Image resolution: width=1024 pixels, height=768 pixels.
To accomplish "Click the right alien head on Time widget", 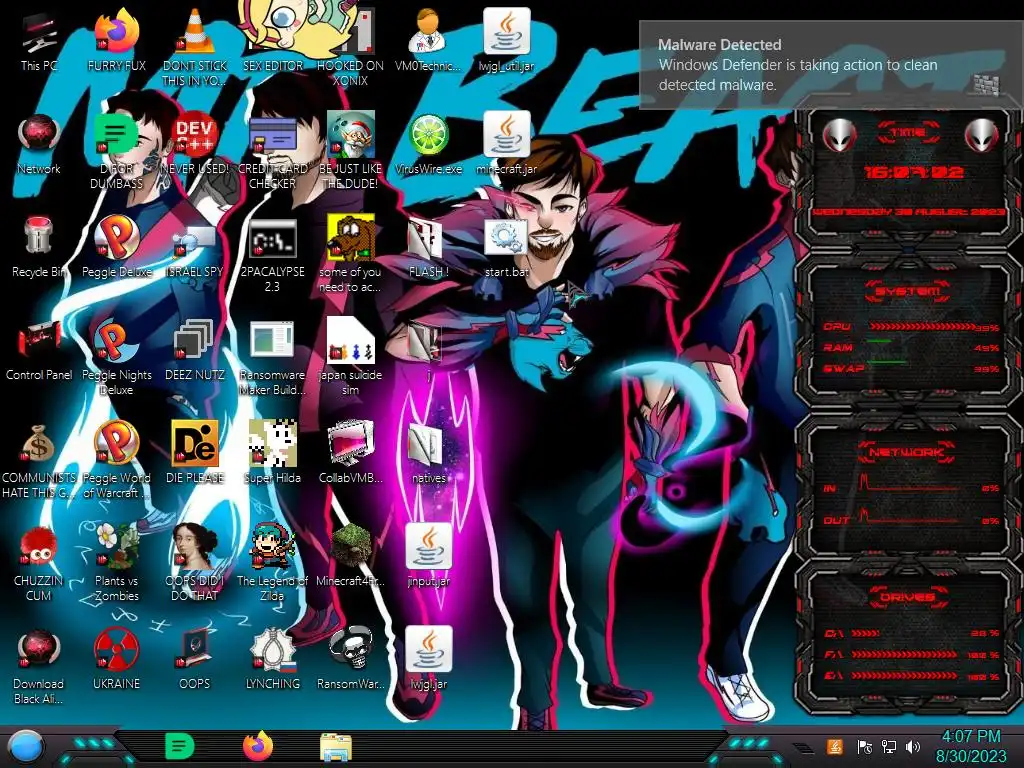I will coord(981,136).
